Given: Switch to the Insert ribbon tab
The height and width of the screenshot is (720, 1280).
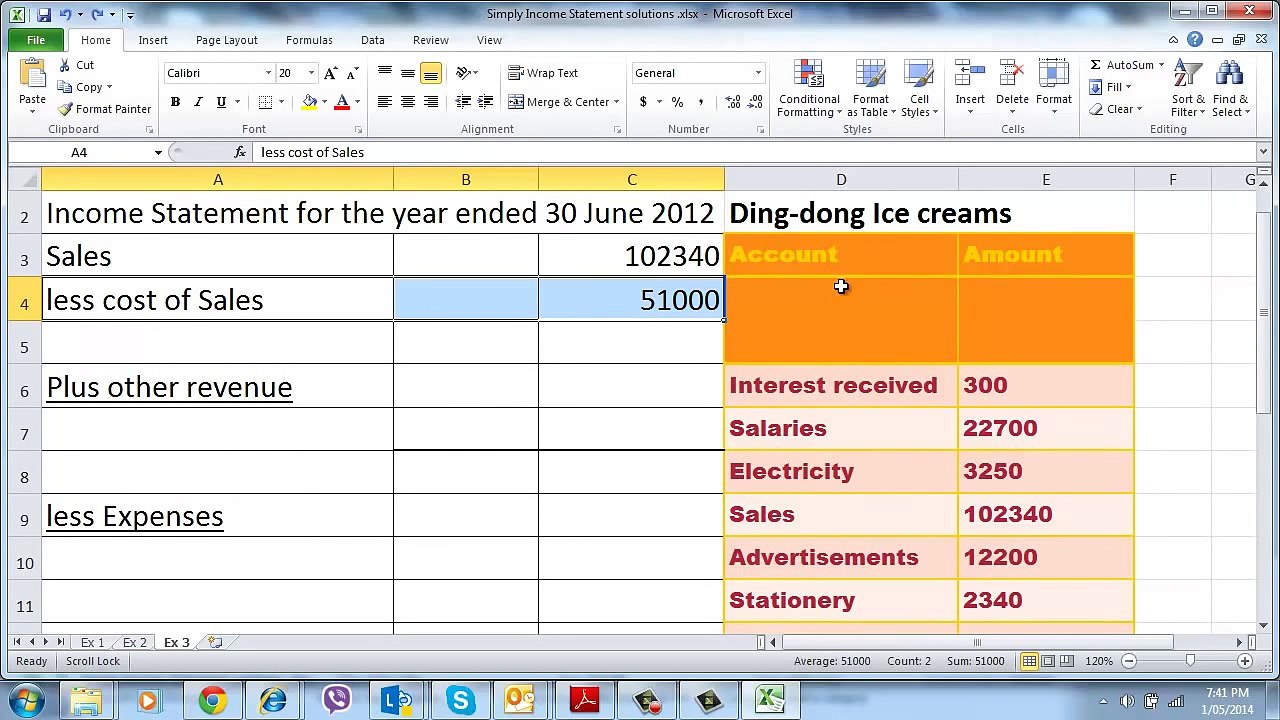Looking at the screenshot, I should (x=153, y=40).
